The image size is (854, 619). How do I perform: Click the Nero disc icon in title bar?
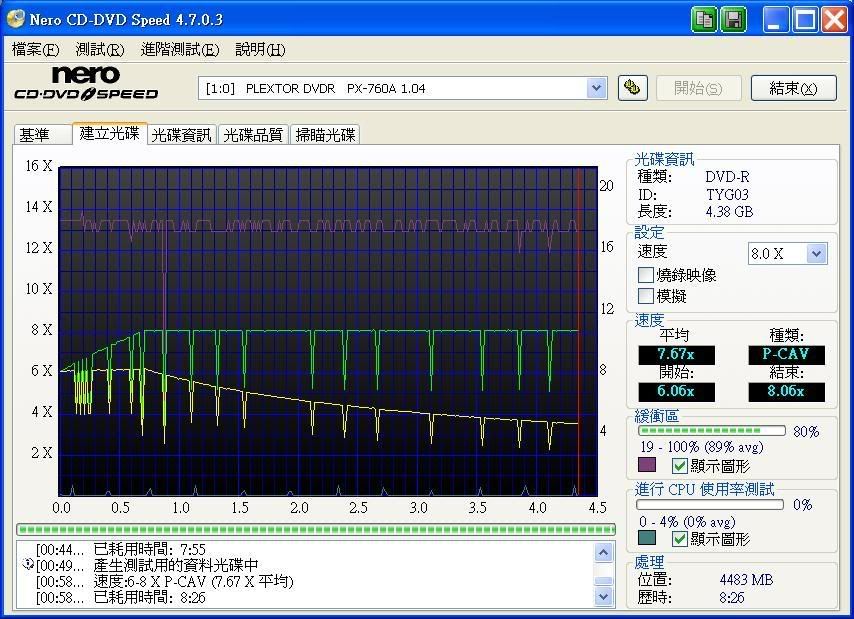coord(15,19)
